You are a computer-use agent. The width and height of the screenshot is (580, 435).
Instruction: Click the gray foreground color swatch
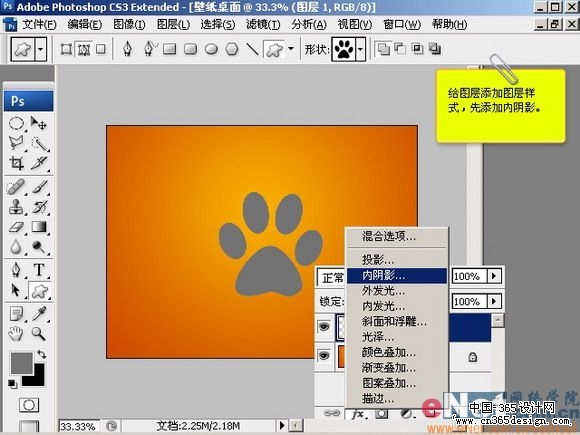tap(21, 363)
